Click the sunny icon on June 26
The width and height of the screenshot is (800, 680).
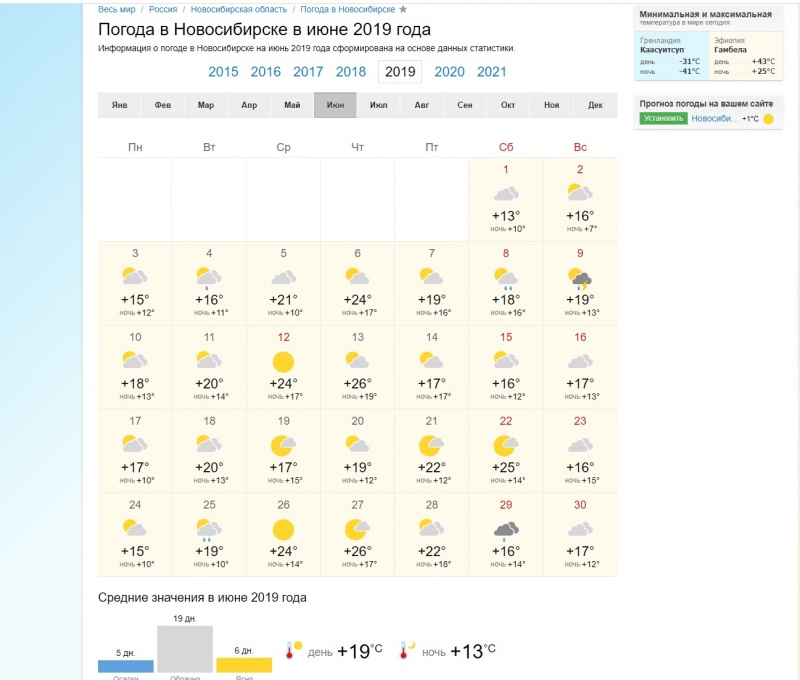283,529
